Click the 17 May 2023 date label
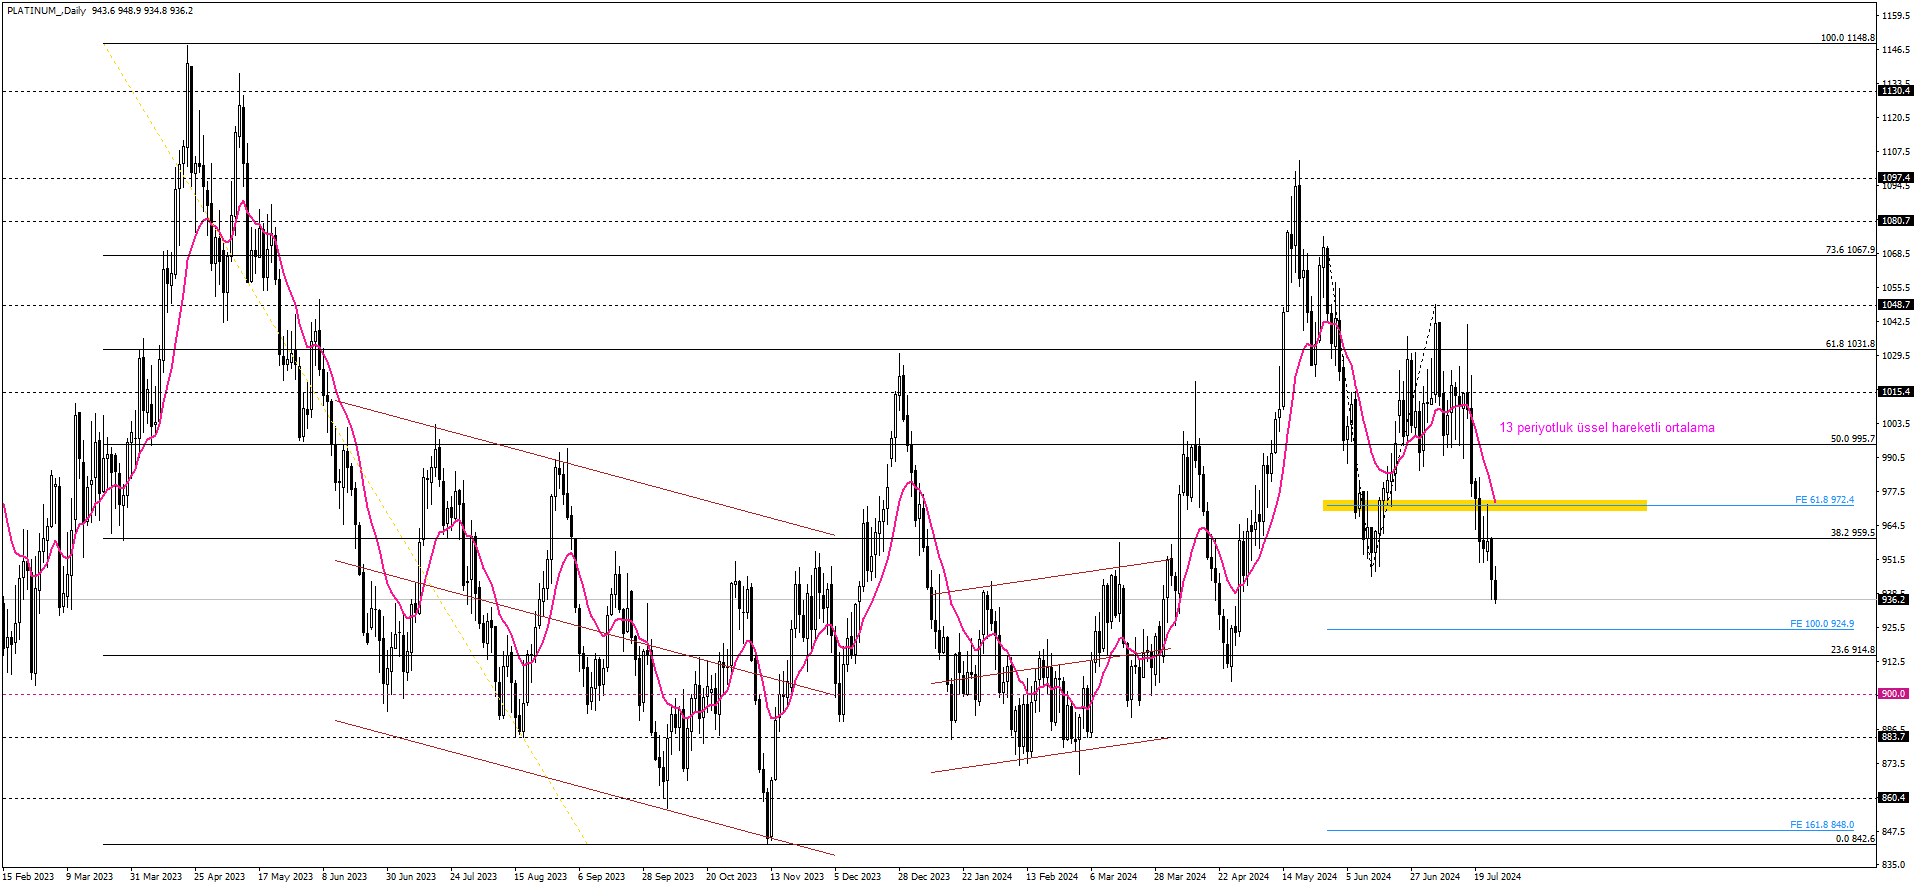Screen dimensions: 1916x888 285,877
